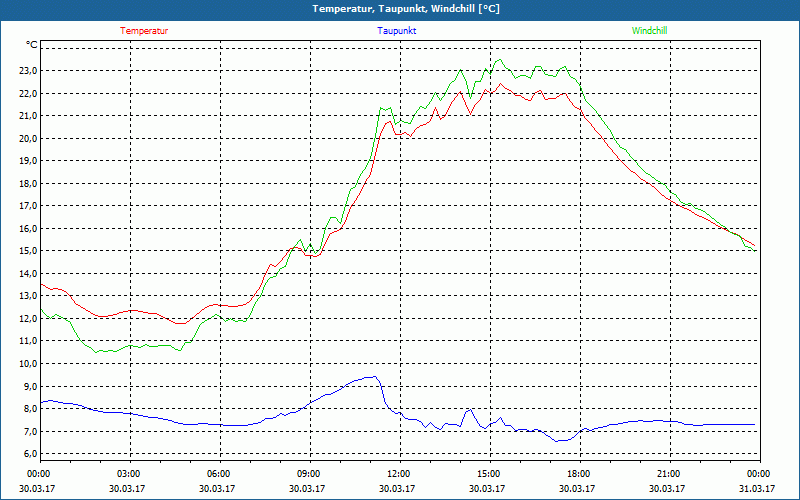Viewport: 800px width, 500px height.
Task: Click the 31.03.17 date label
Action: click(757, 488)
